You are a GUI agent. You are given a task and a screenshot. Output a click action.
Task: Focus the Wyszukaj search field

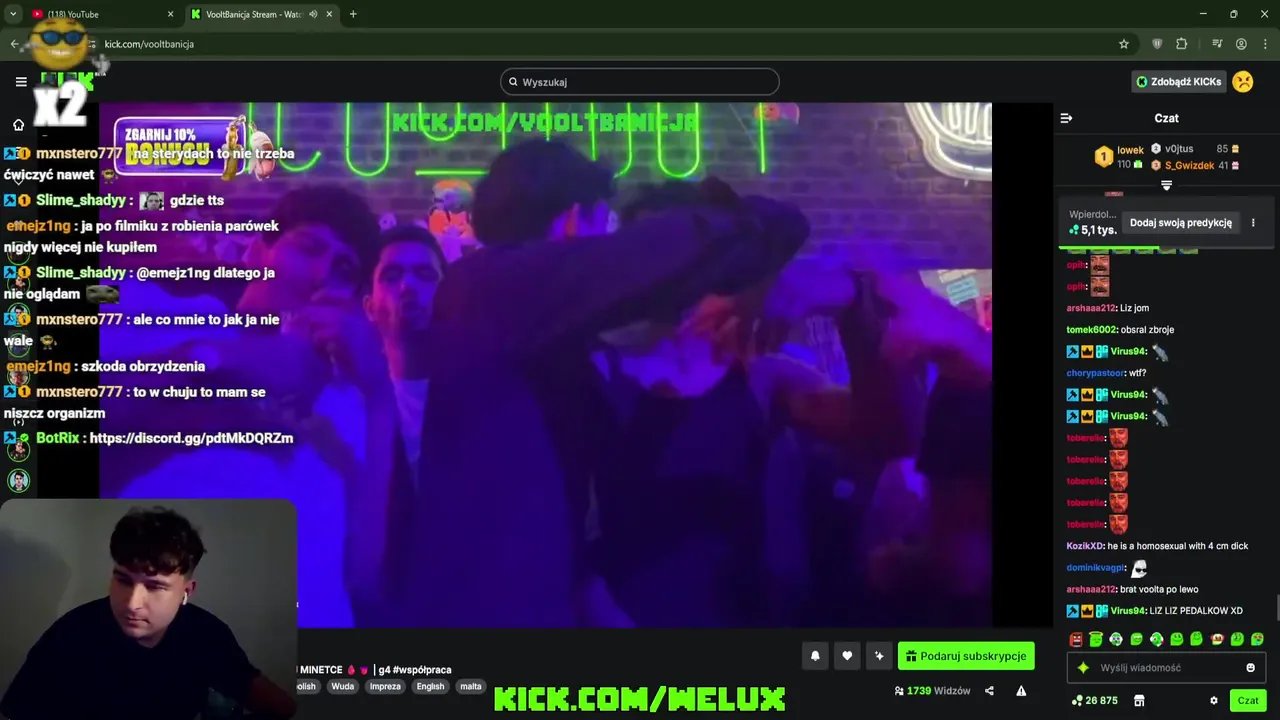[640, 82]
